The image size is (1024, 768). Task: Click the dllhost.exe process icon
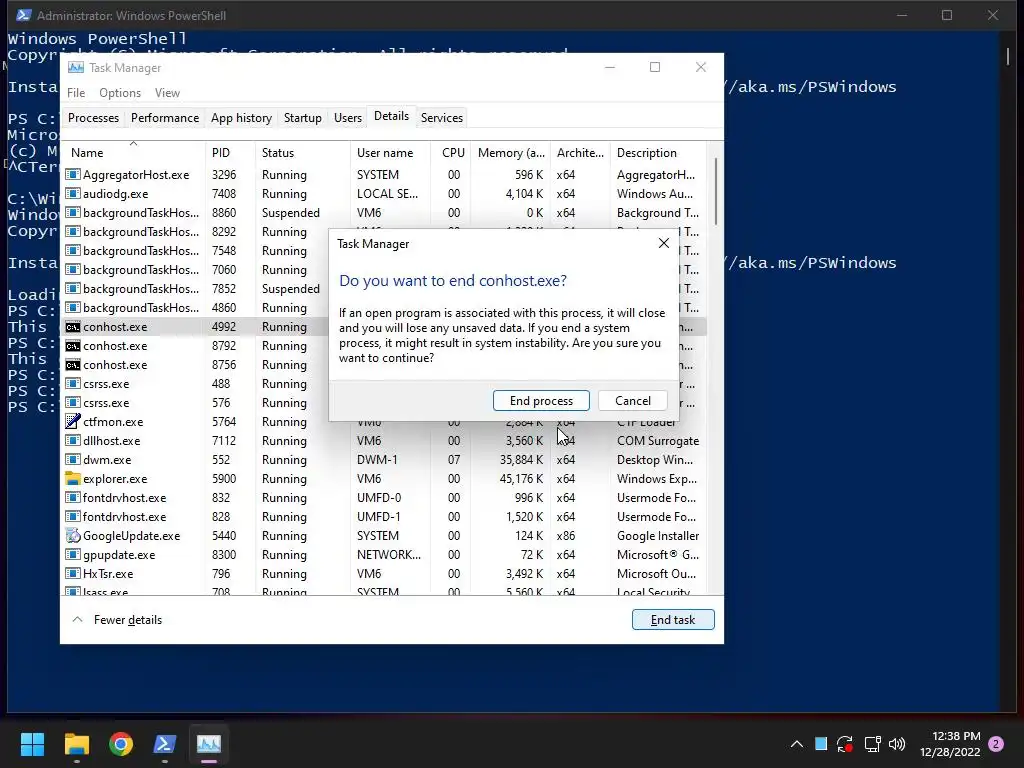click(x=72, y=441)
